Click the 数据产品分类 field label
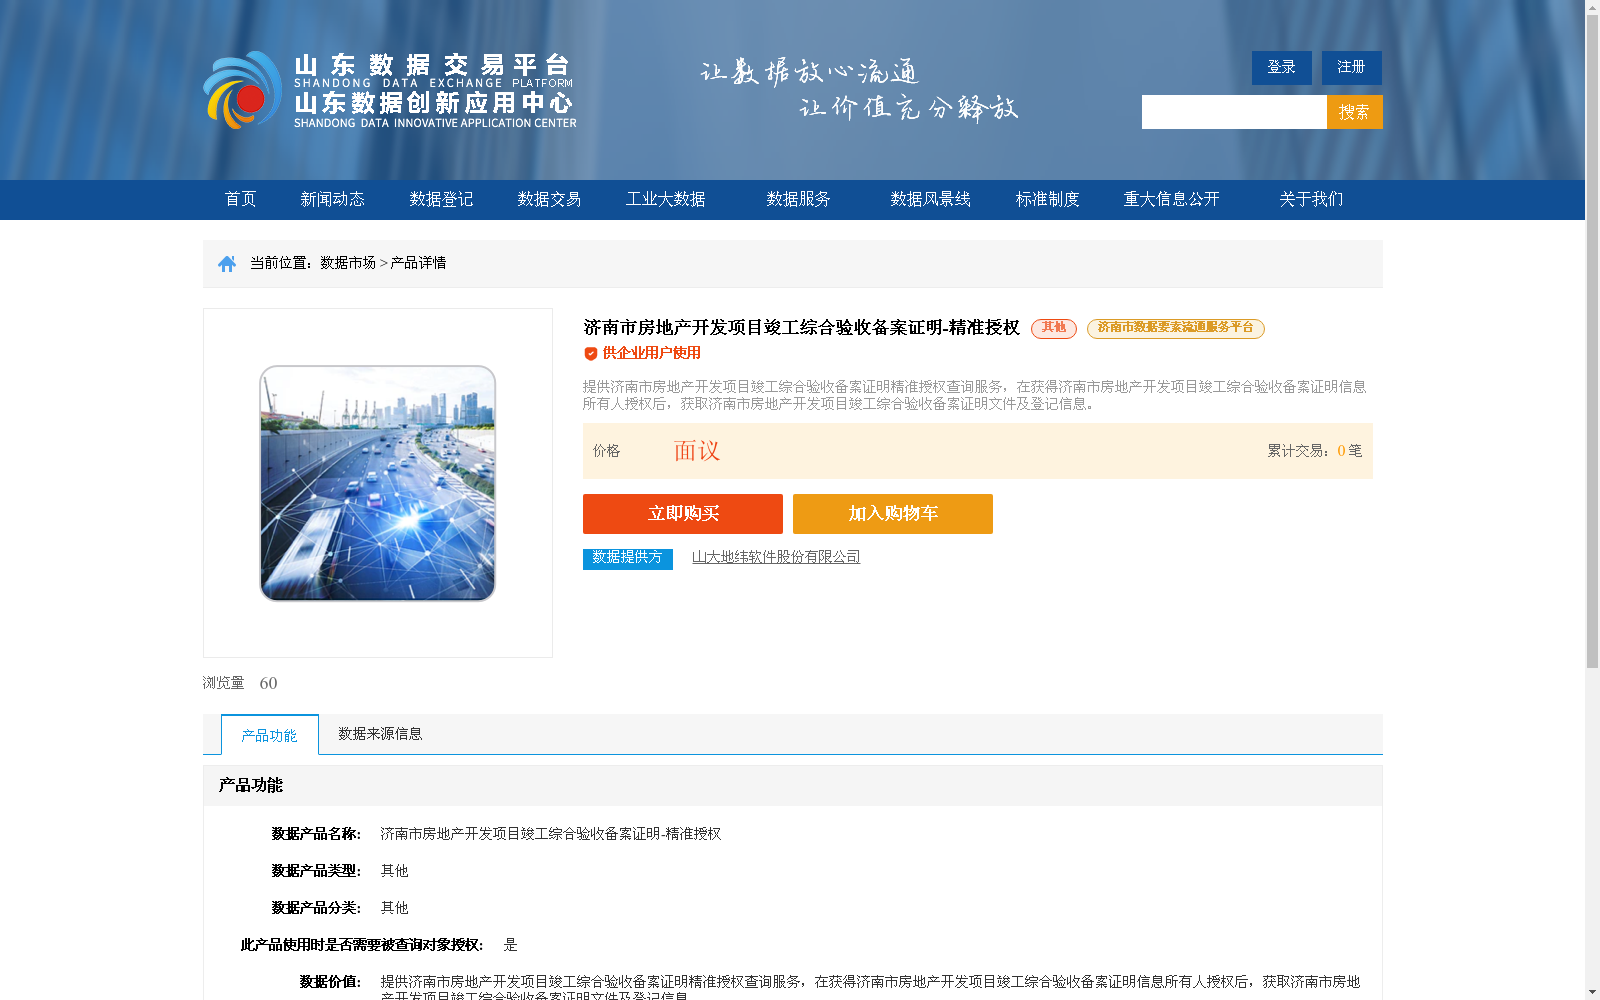This screenshot has height=1000, width=1600. pos(316,908)
